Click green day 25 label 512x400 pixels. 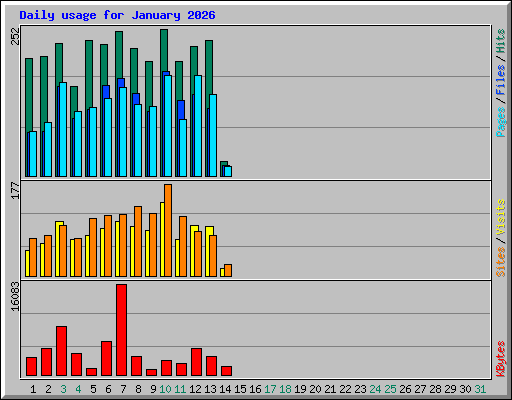click(x=390, y=389)
